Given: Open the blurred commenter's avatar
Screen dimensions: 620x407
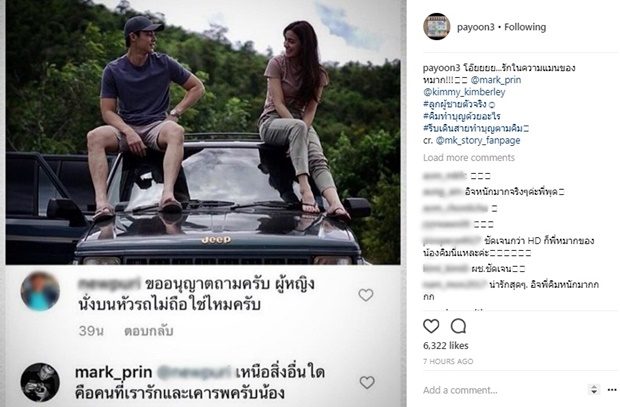Looking at the screenshot, I should [40, 291].
